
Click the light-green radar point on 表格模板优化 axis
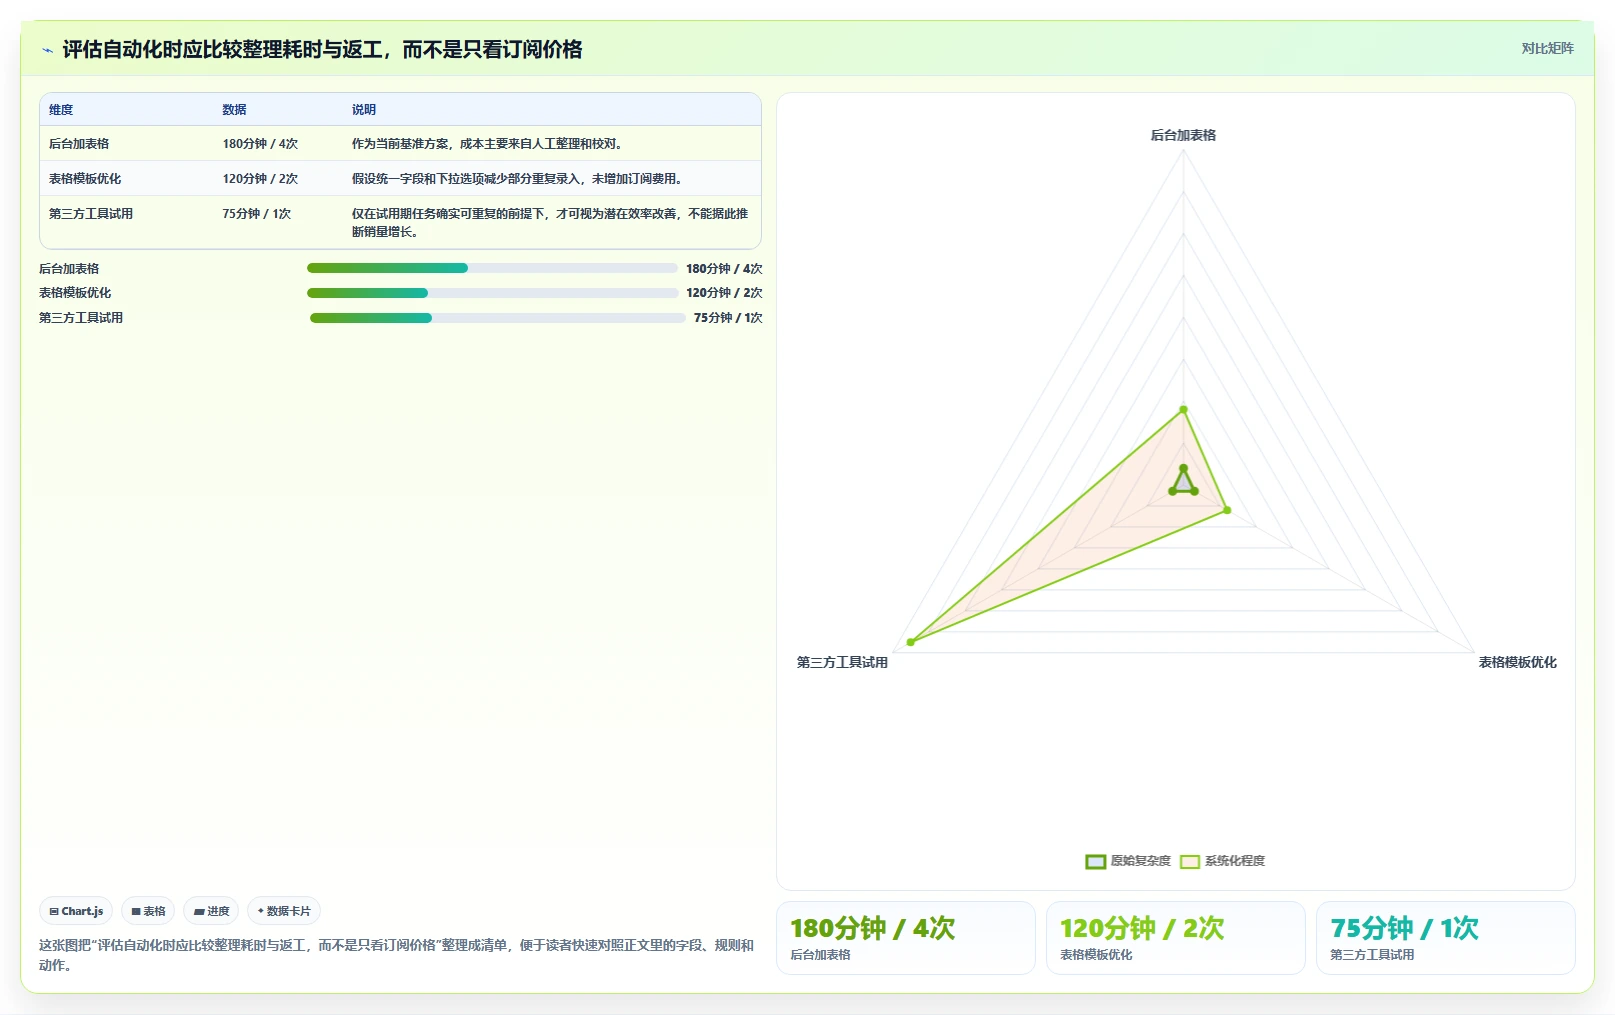1228,511
